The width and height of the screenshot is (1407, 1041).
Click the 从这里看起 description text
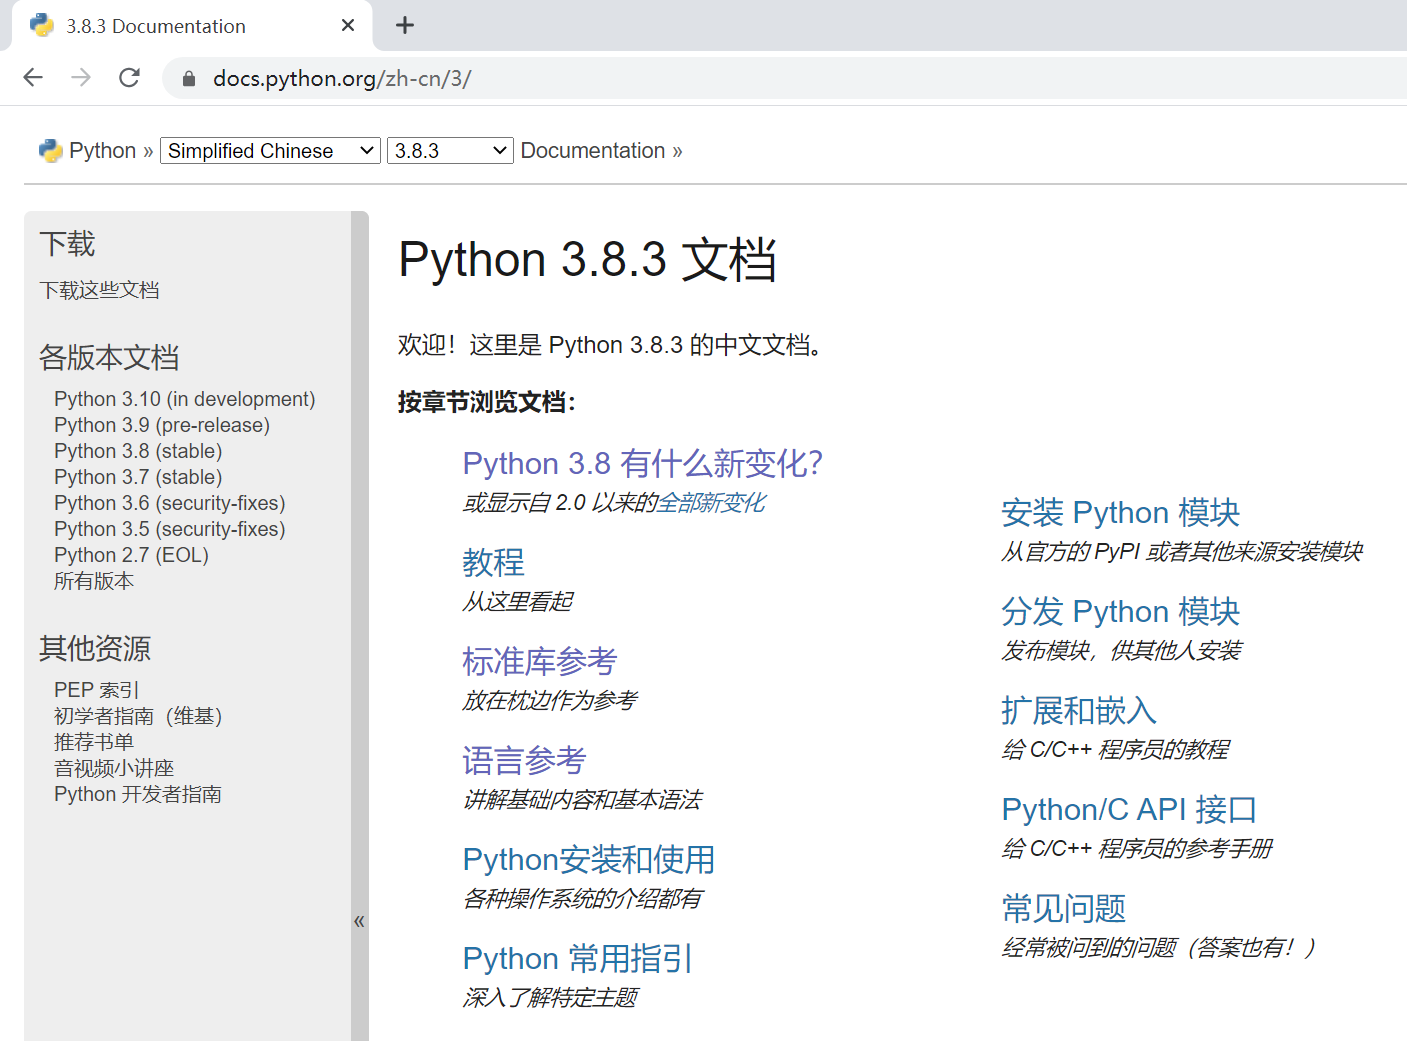517,601
